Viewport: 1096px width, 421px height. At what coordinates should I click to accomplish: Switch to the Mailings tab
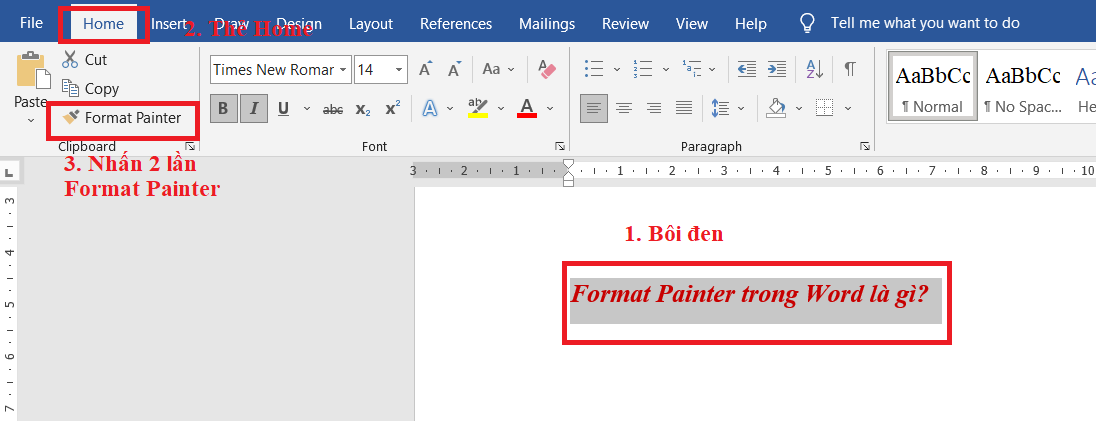coord(547,24)
